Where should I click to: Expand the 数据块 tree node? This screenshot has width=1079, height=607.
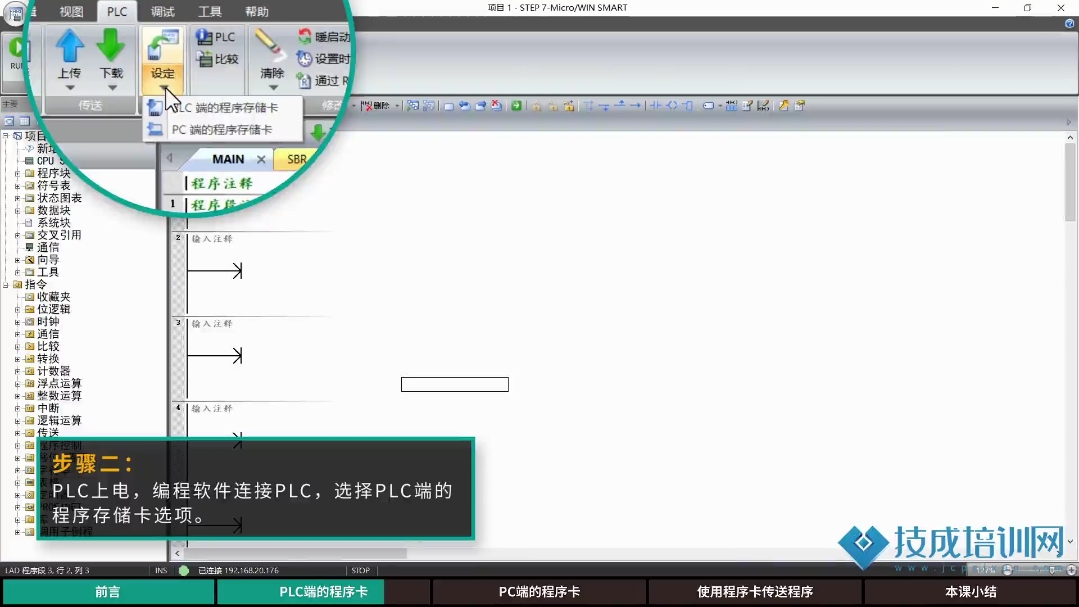point(17,211)
